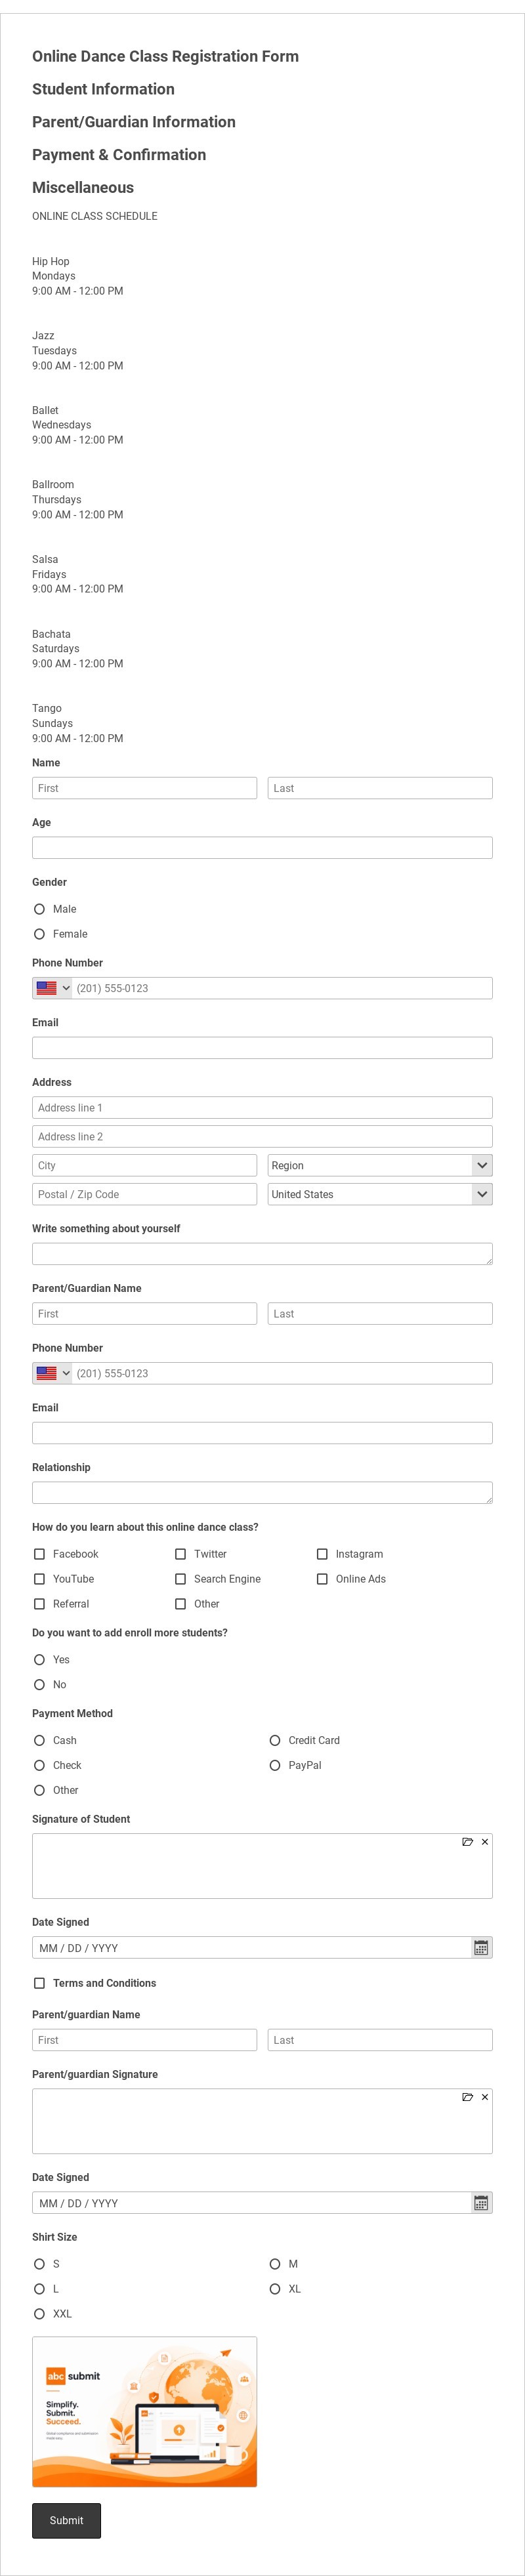Select Cash as payment method
This screenshot has width=525, height=2576.
[39, 1740]
